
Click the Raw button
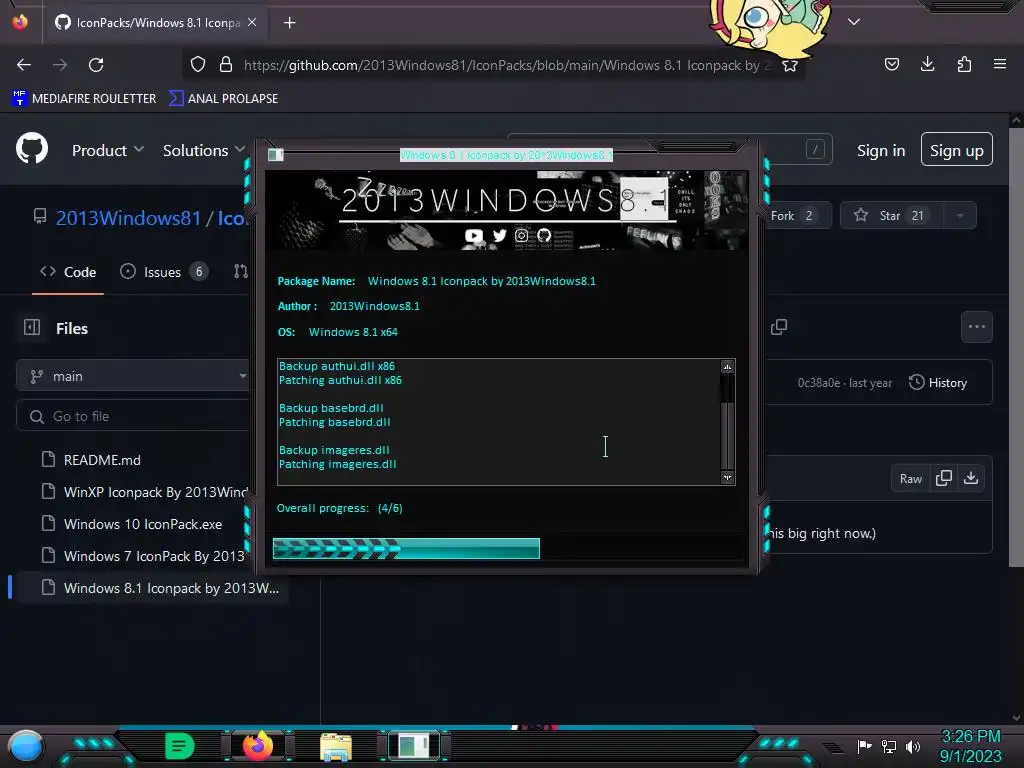pyautogui.click(x=910, y=479)
